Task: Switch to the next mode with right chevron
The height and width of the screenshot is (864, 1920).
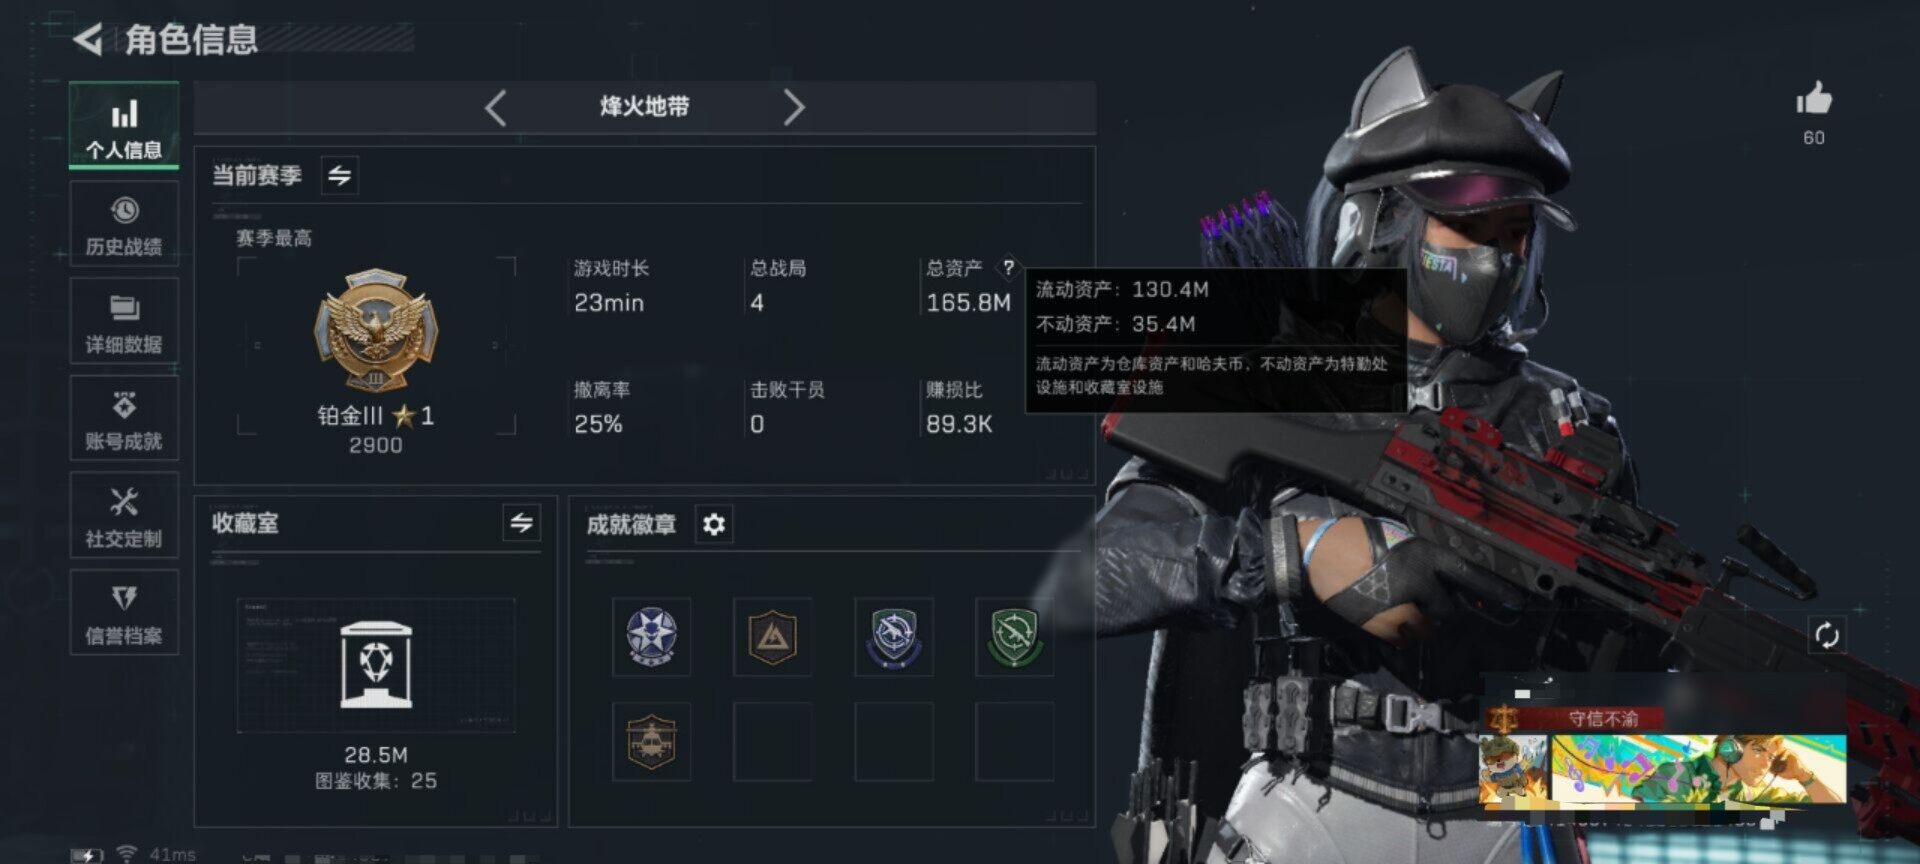Action: point(793,107)
